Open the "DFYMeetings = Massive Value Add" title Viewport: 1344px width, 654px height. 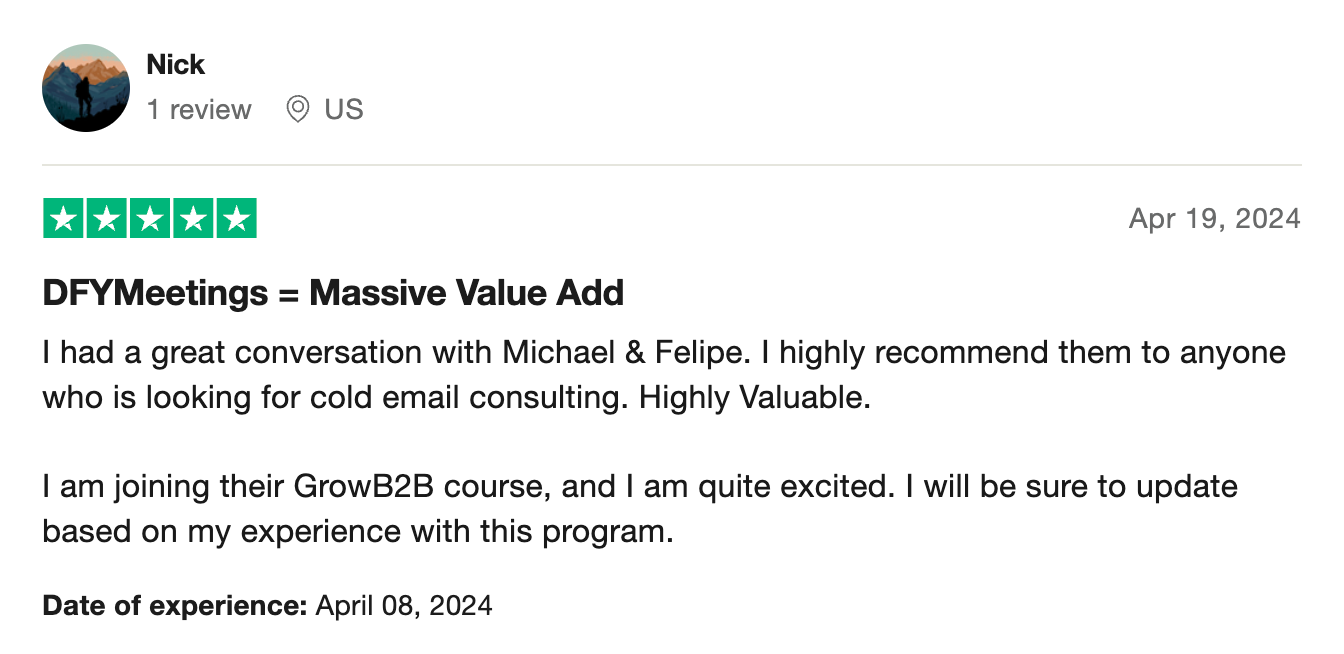[x=333, y=293]
